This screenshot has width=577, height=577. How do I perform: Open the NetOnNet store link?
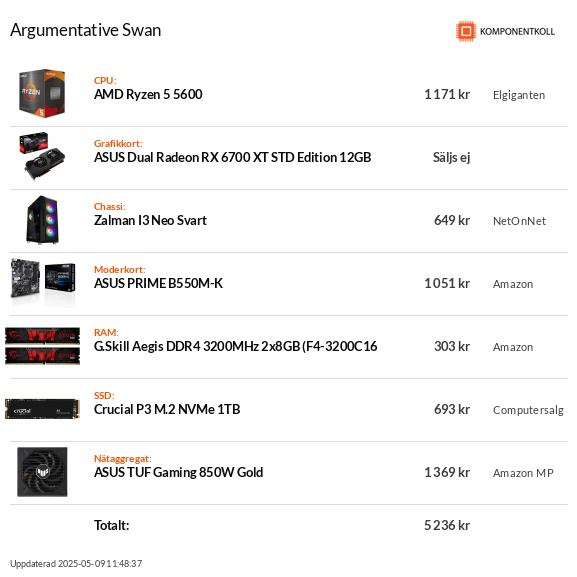(x=519, y=221)
